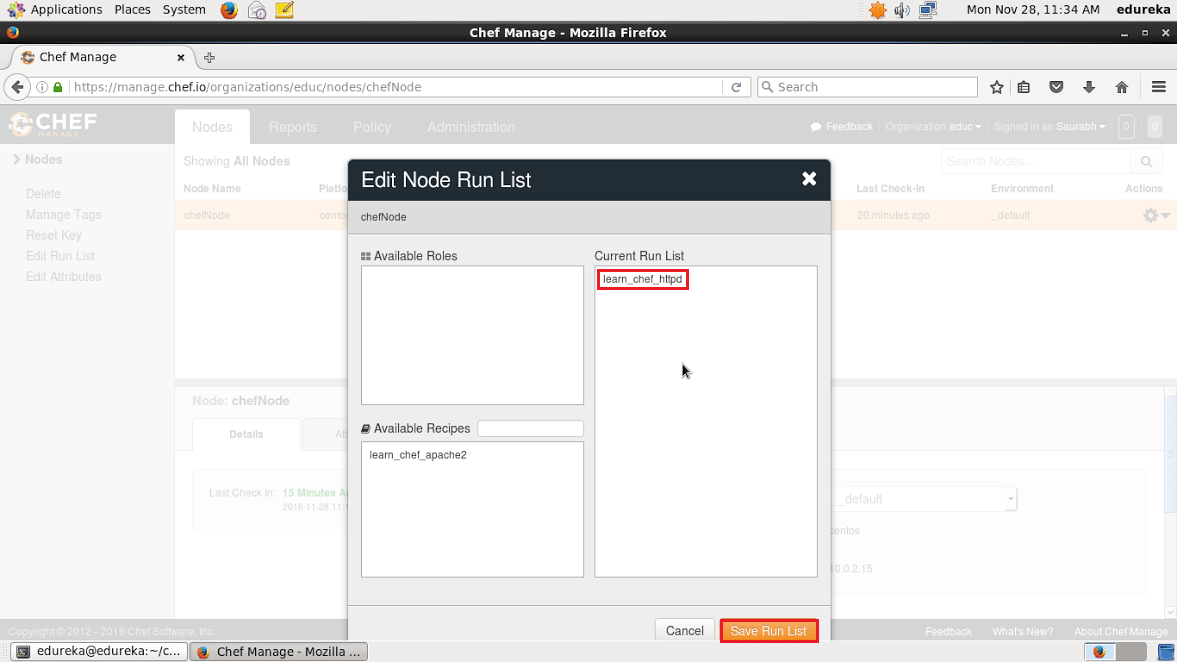Sort by Last Check-In column

pyautogui.click(x=890, y=188)
